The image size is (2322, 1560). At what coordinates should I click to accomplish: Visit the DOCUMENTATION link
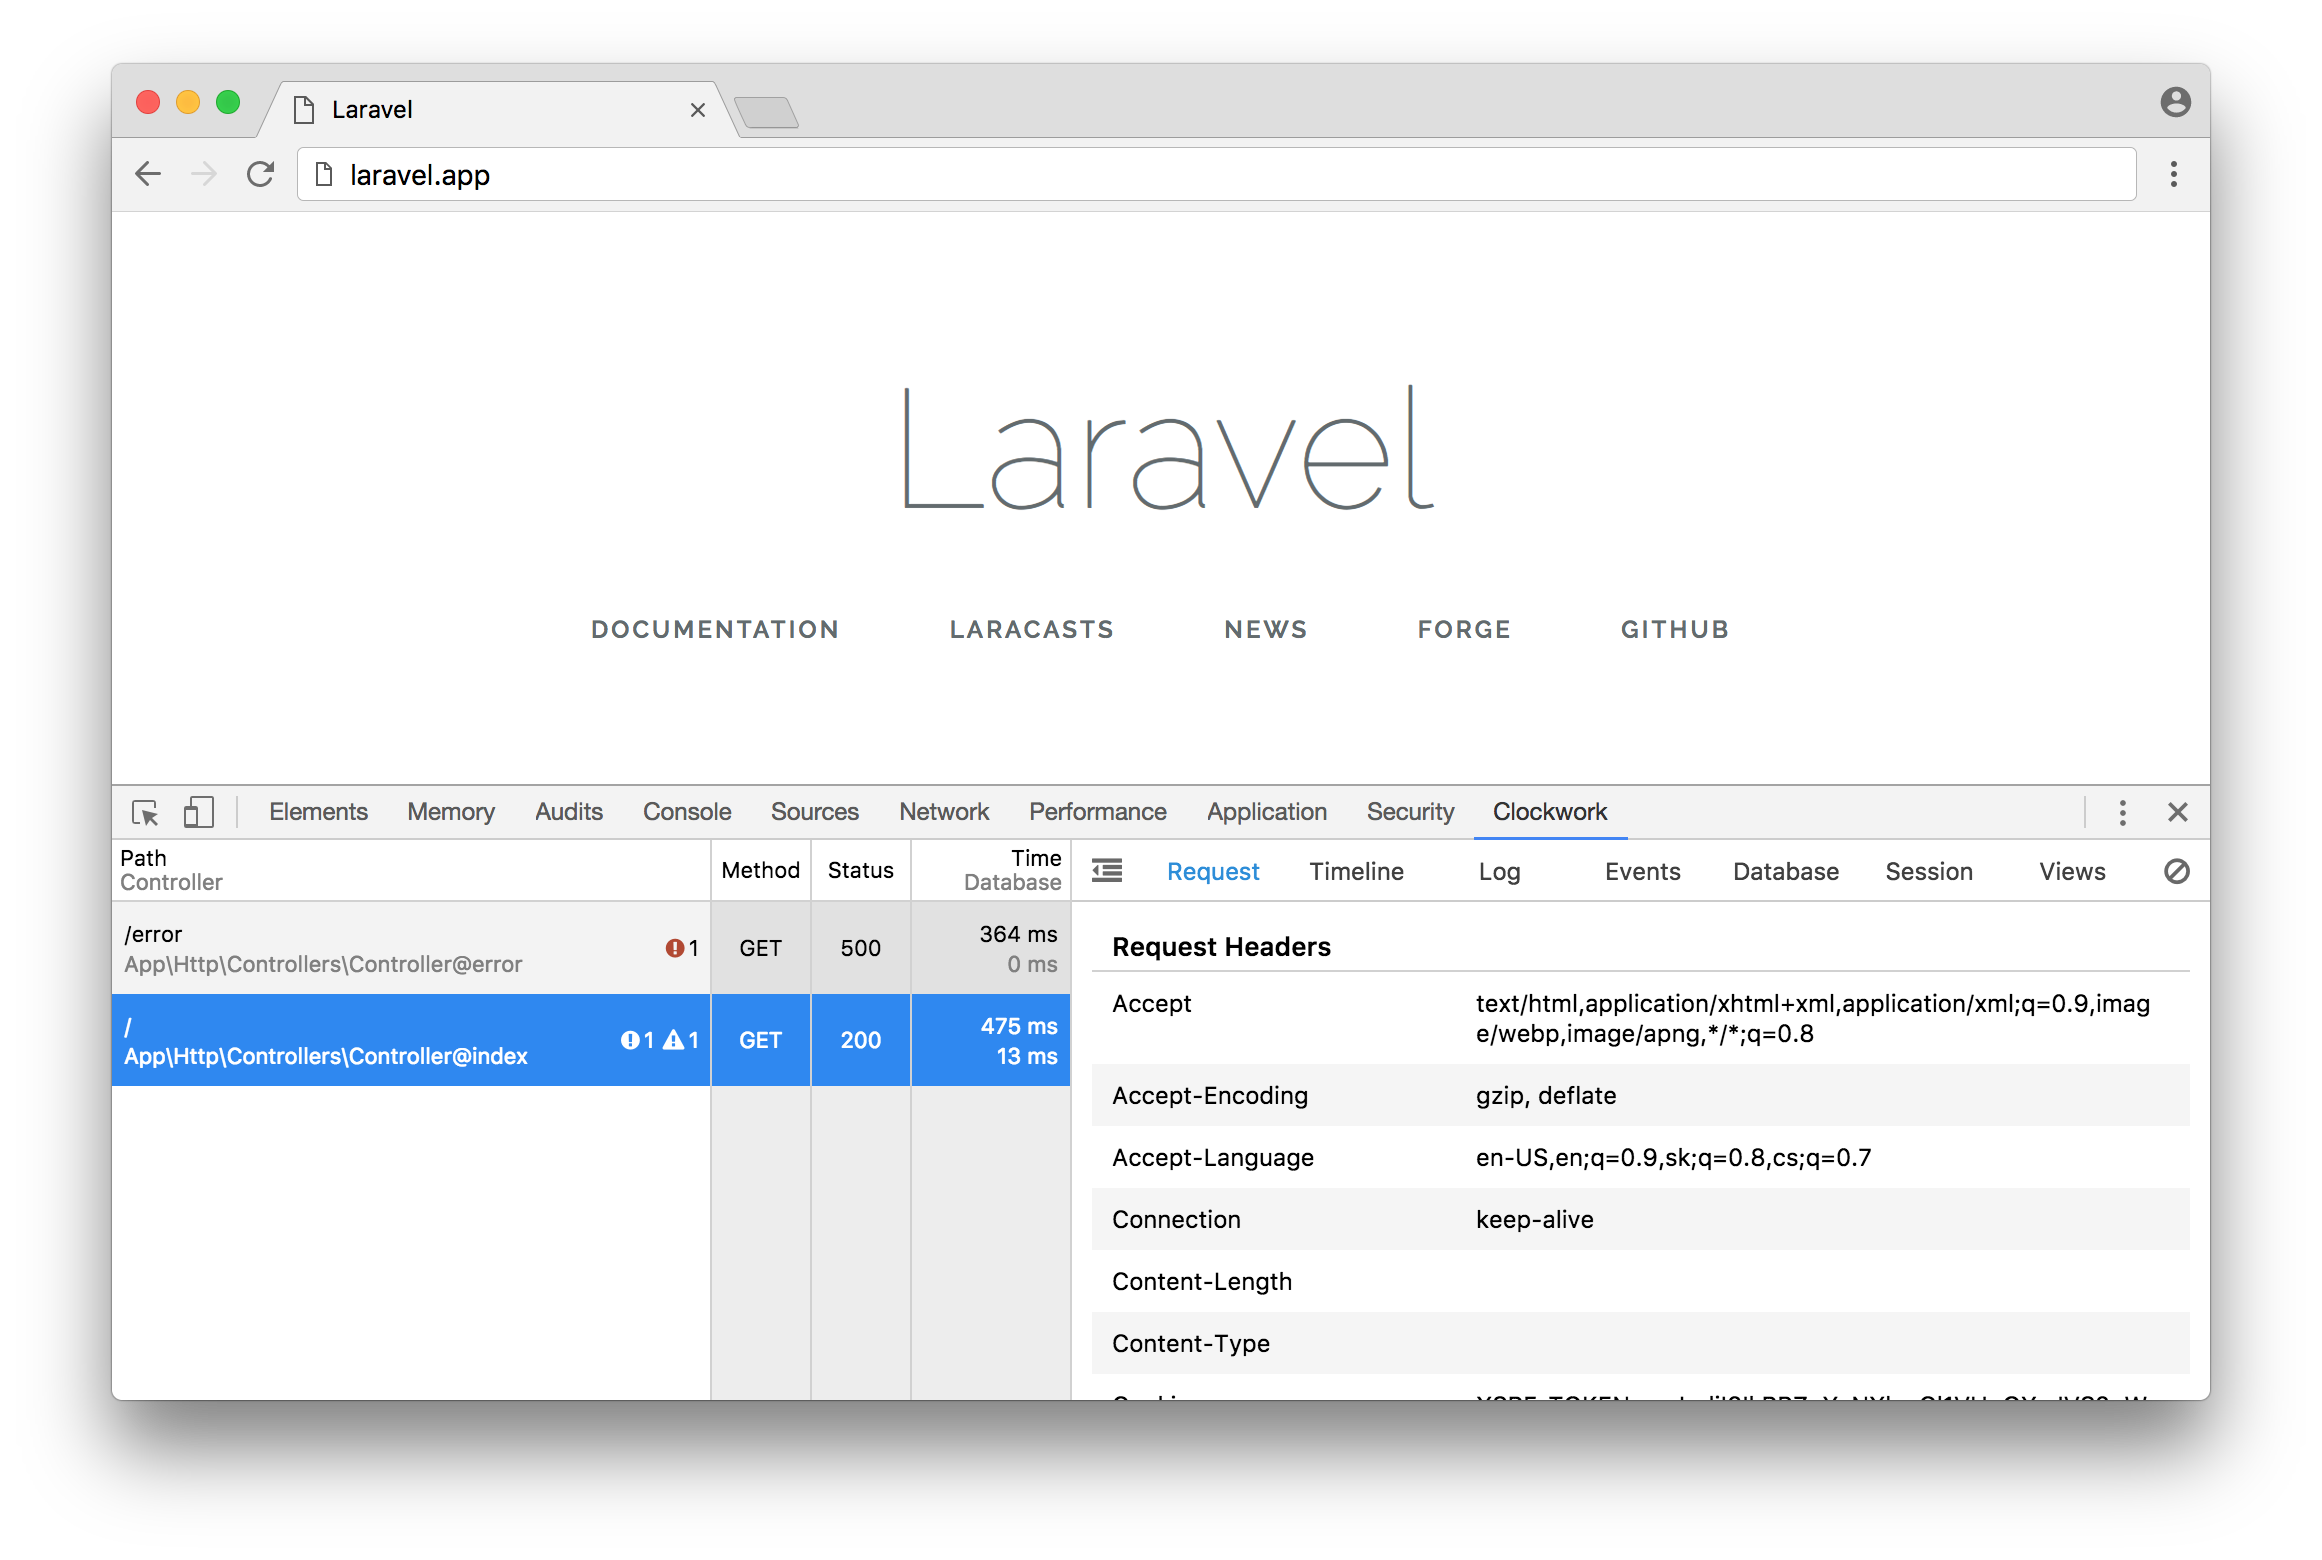tap(715, 629)
